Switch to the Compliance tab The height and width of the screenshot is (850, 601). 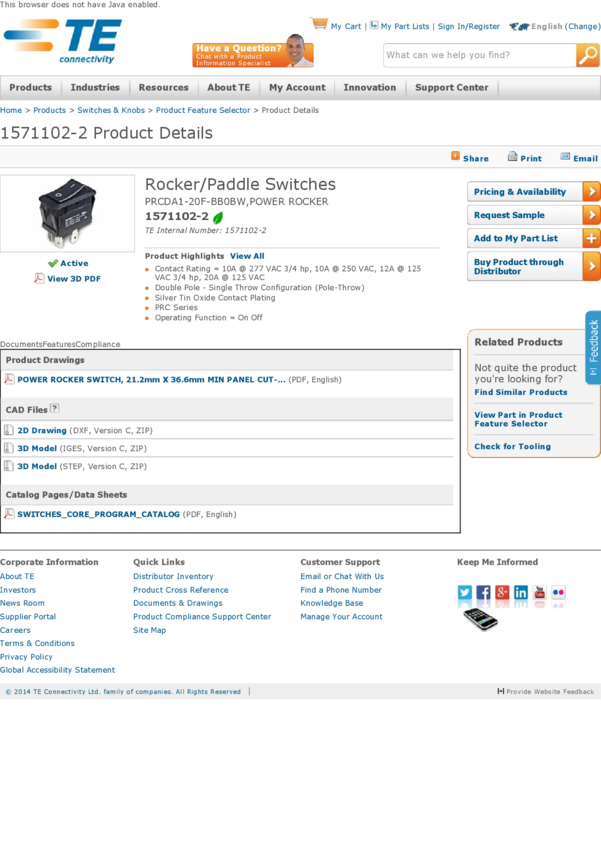98,344
